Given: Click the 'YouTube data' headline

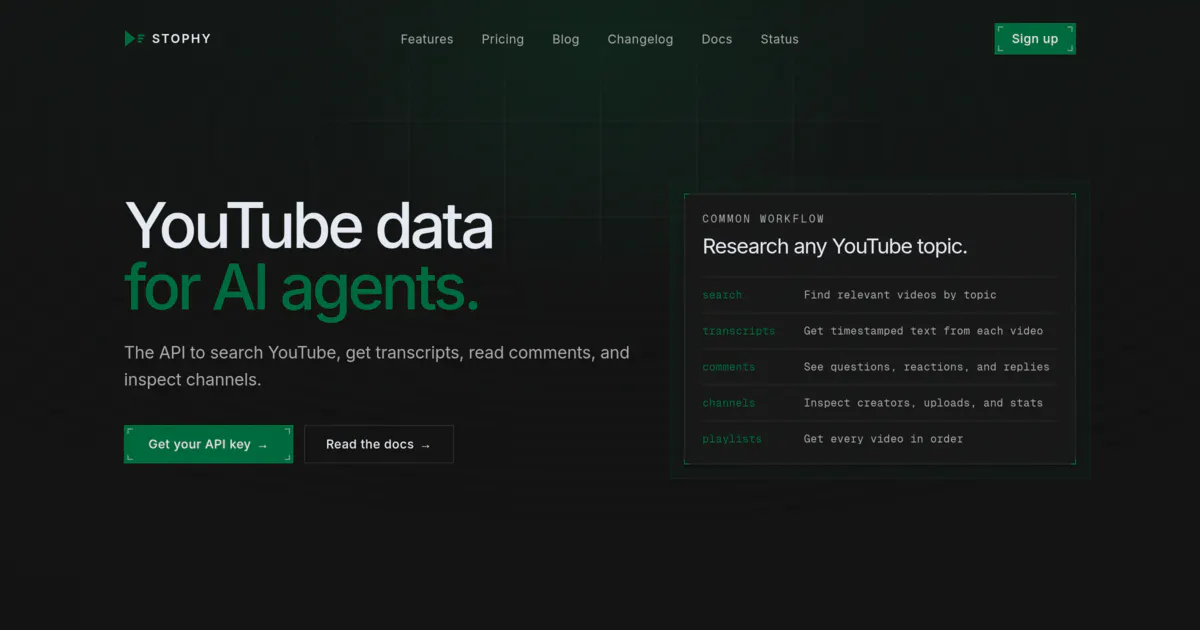Looking at the screenshot, I should [x=309, y=225].
